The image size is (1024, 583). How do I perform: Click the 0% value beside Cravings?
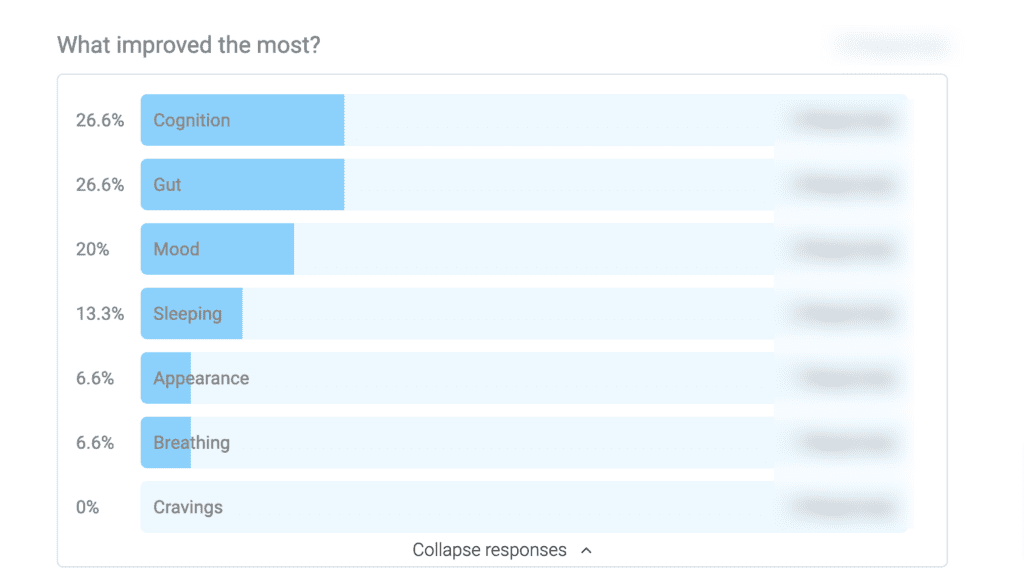[x=88, y=507]
